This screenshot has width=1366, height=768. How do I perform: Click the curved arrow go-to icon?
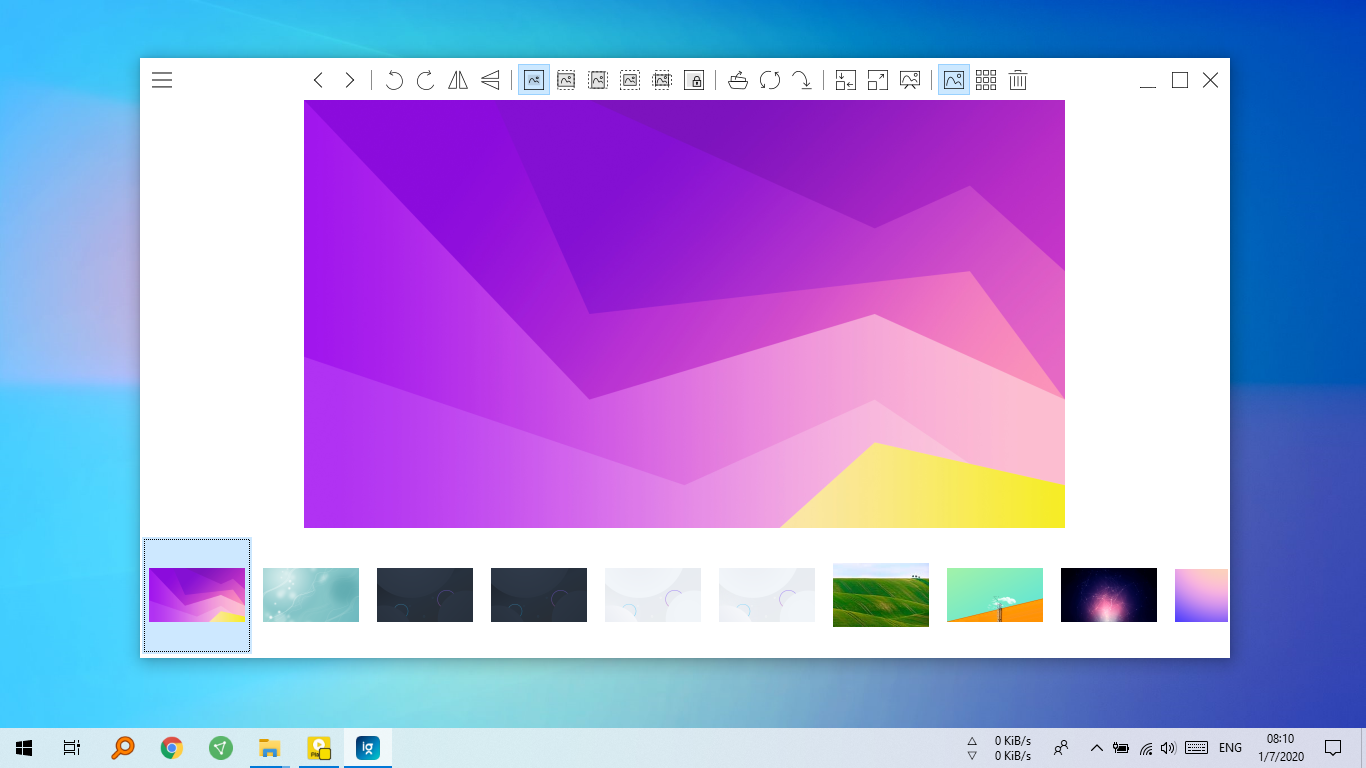802,80
